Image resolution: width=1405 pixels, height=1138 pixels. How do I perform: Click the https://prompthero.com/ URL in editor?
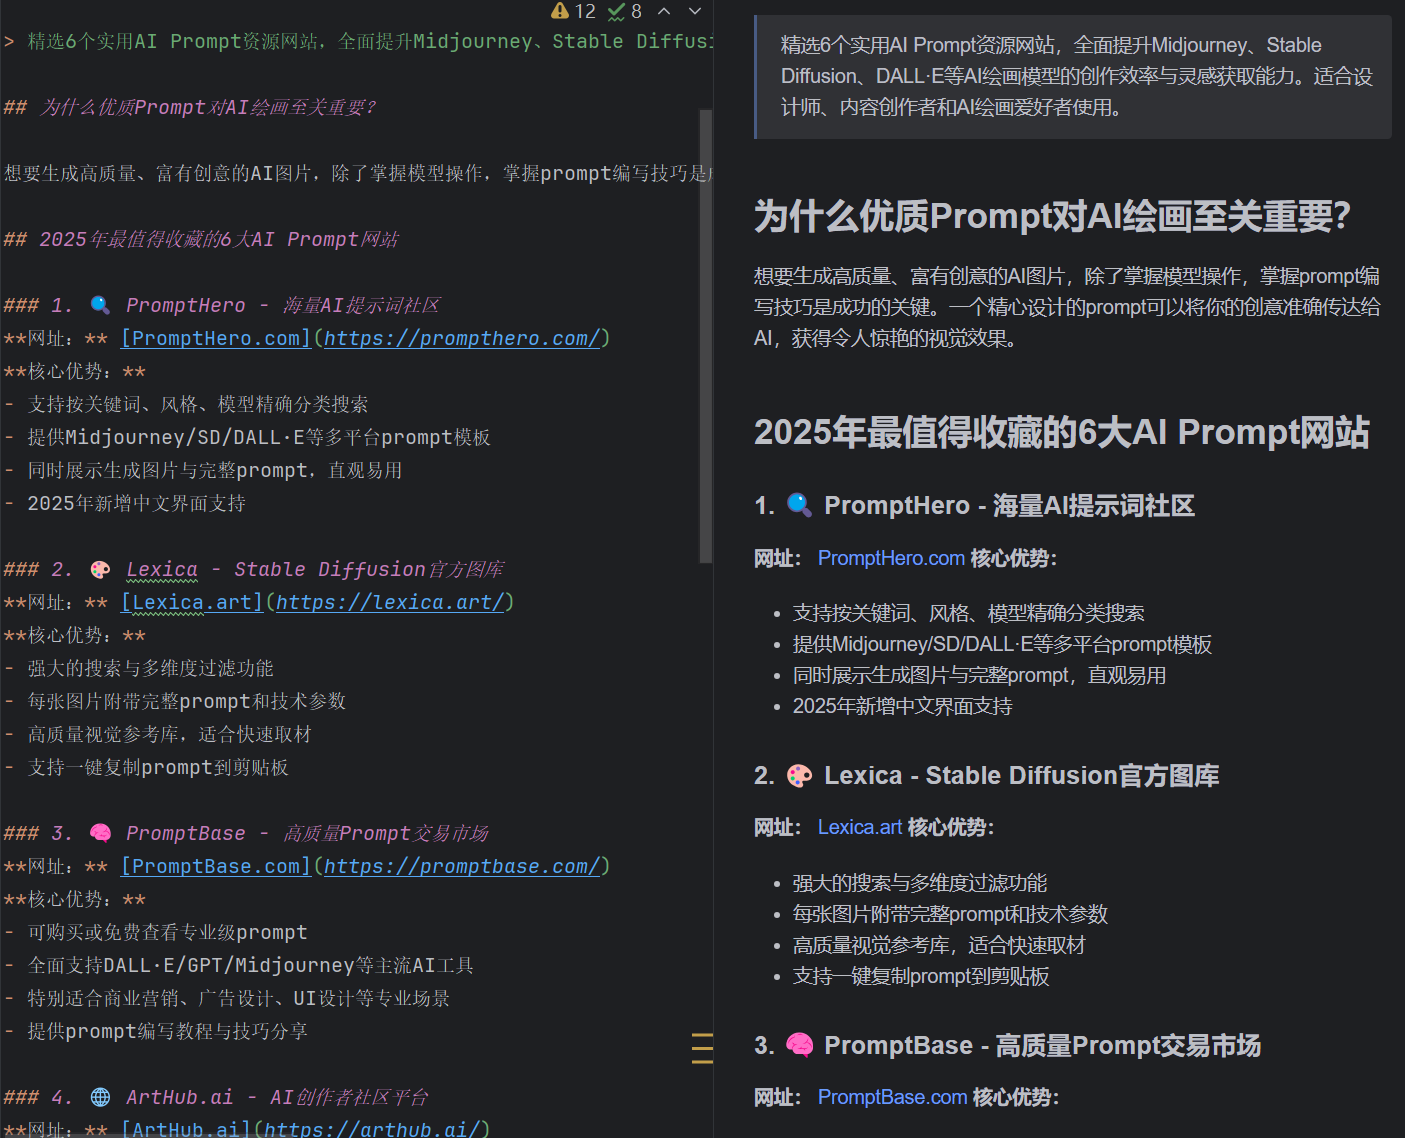point(461,338)
